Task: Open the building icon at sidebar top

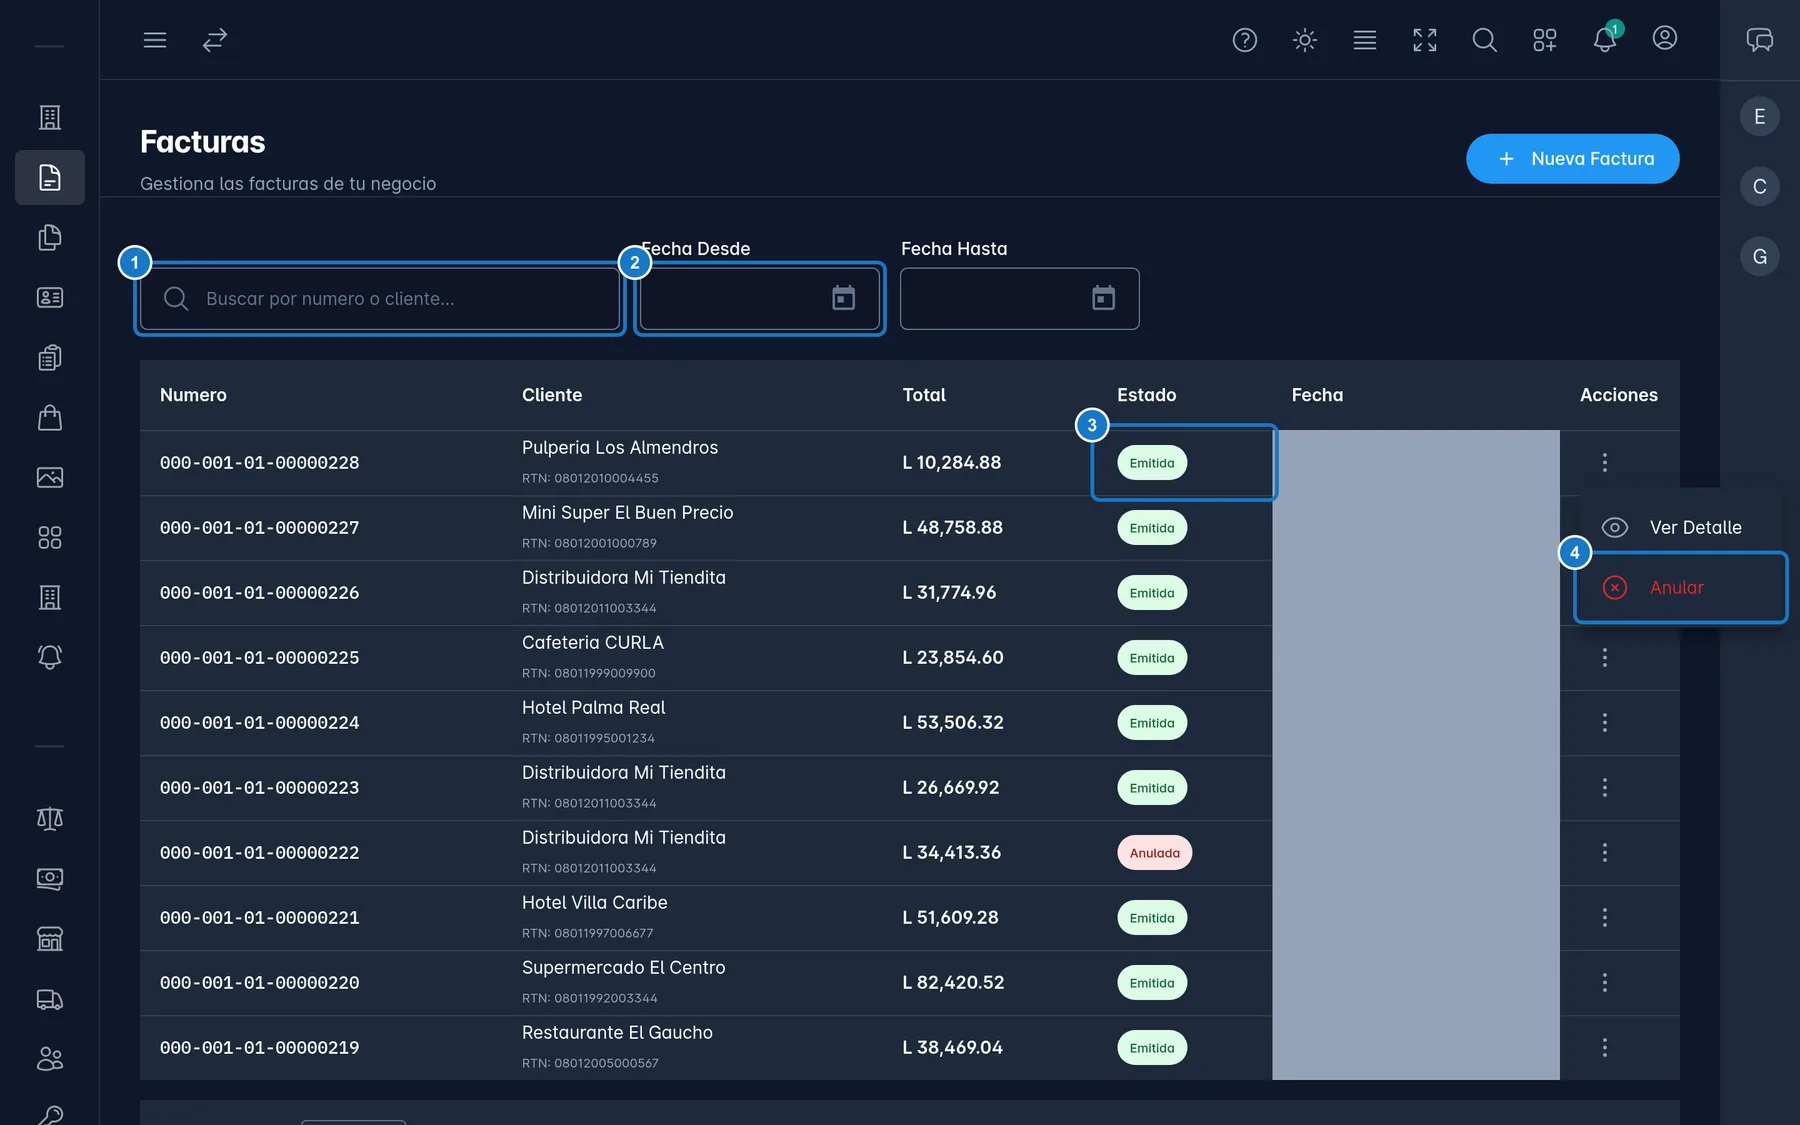Action: click(50, 117)
